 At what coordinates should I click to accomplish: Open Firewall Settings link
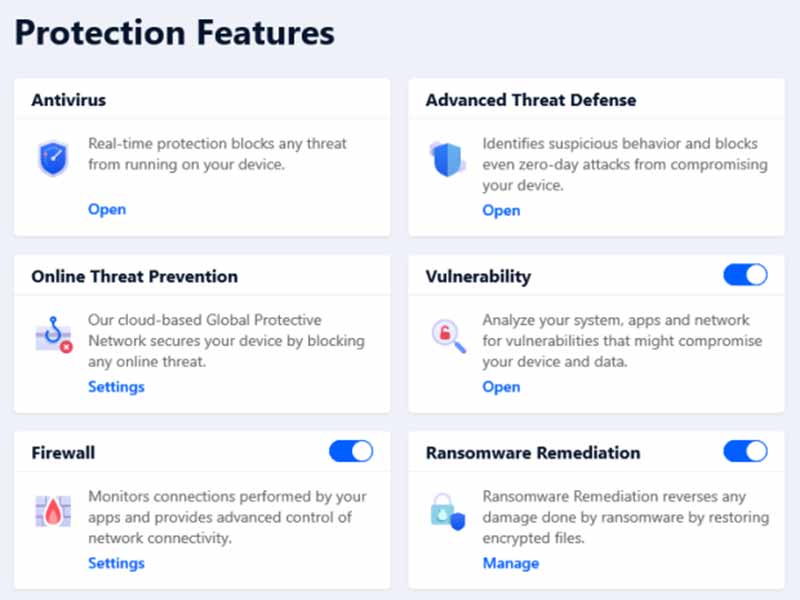116,563
